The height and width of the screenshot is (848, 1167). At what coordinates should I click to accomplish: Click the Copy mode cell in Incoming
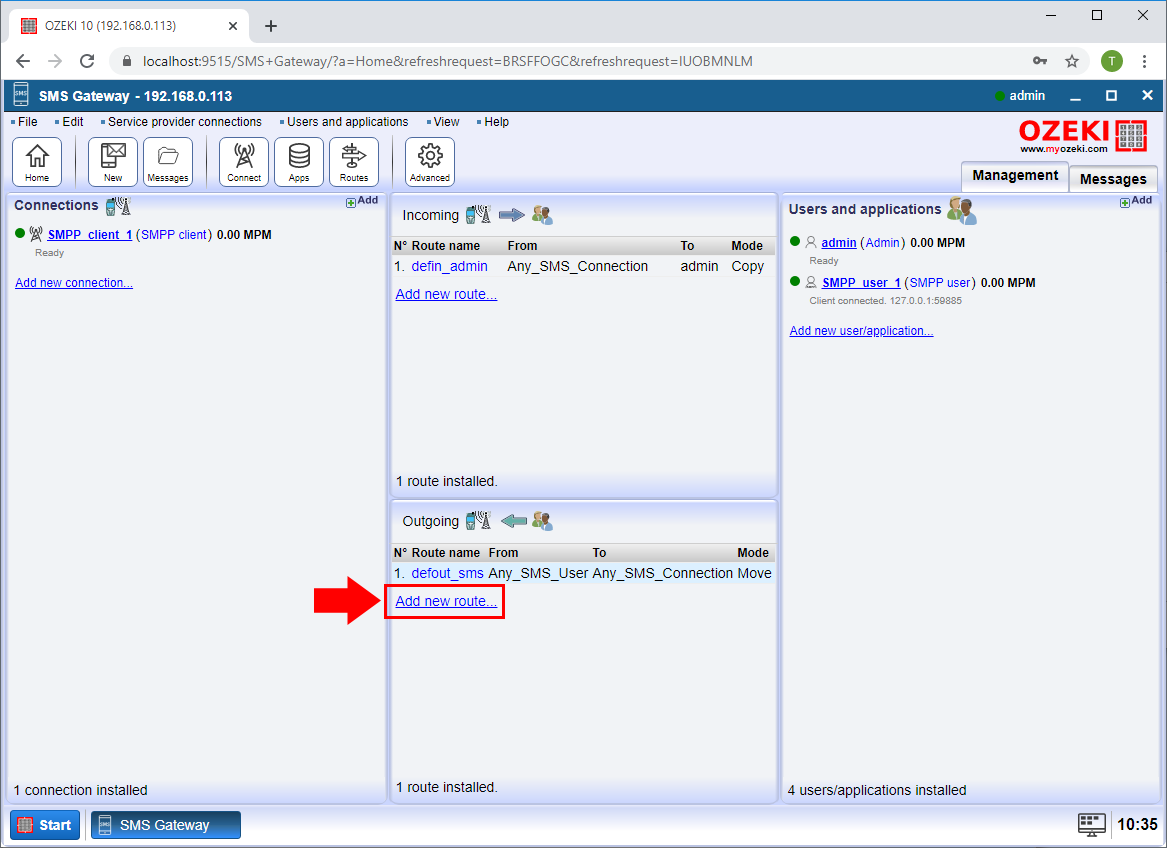747,267
